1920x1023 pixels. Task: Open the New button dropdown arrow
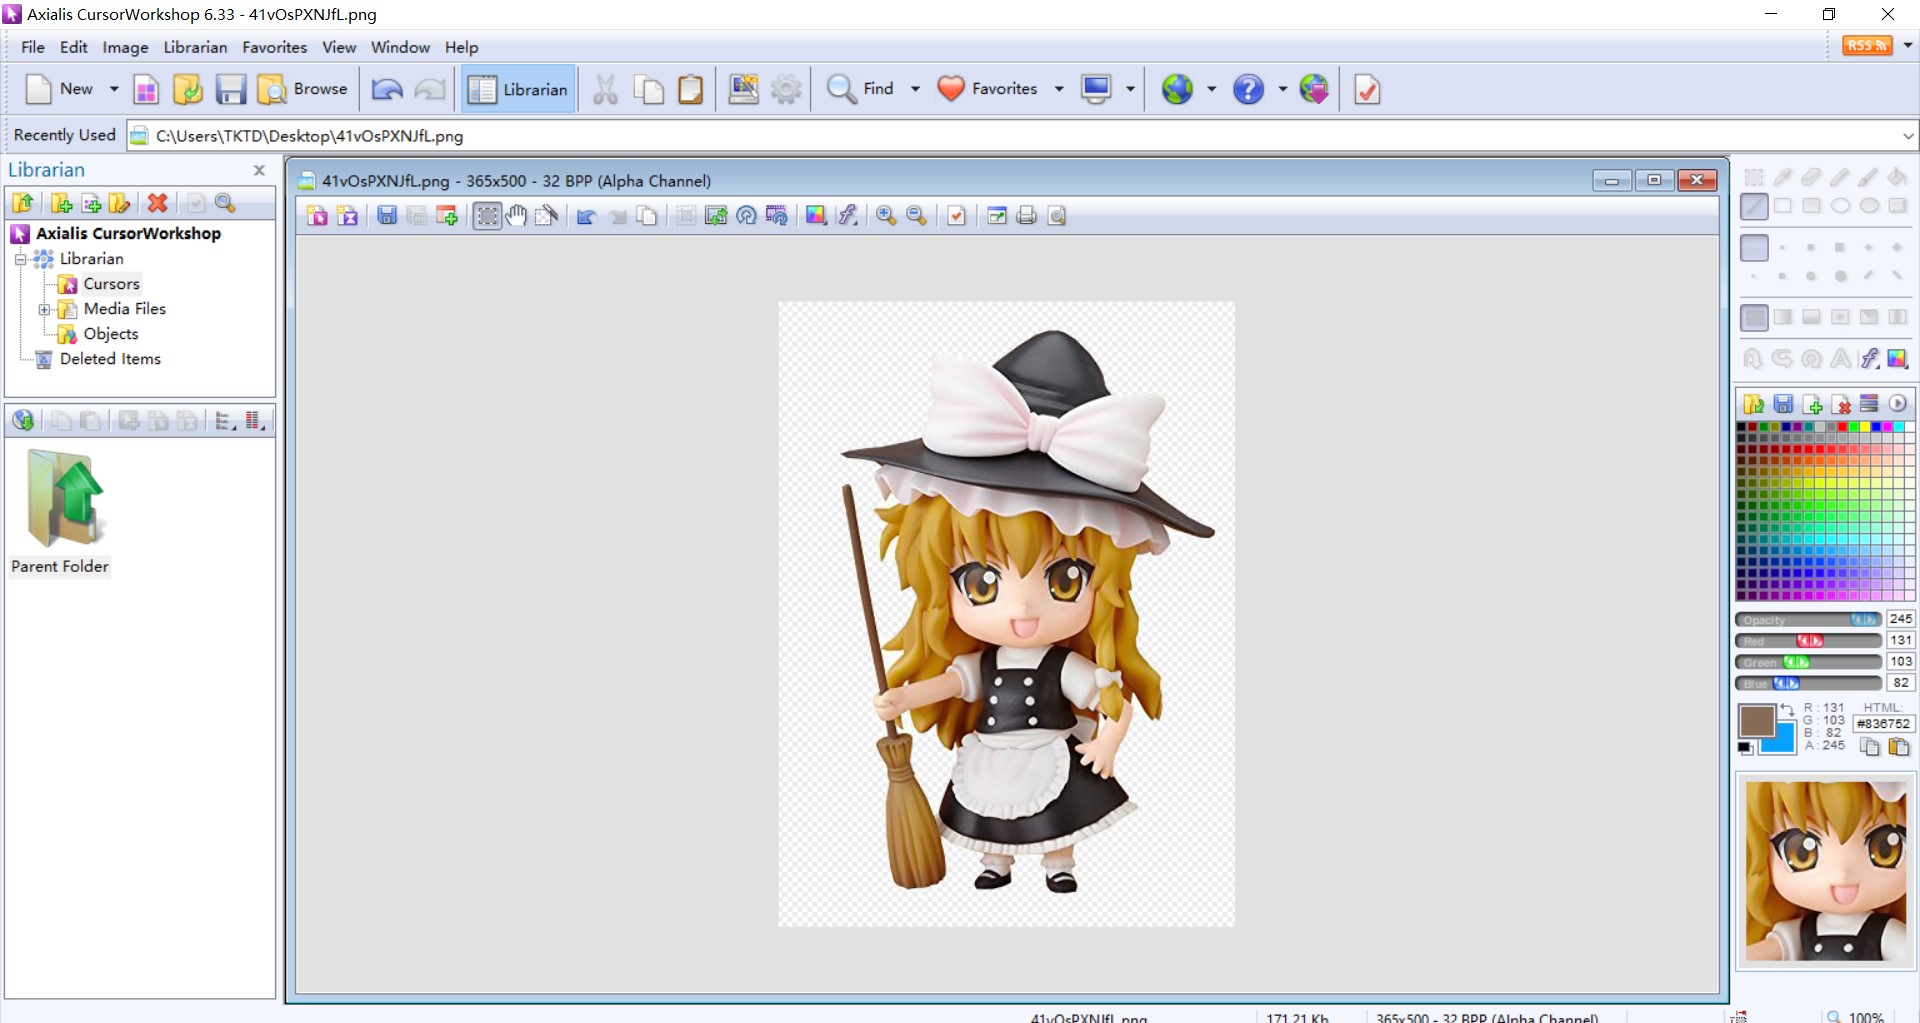click(x=114, y=90)
